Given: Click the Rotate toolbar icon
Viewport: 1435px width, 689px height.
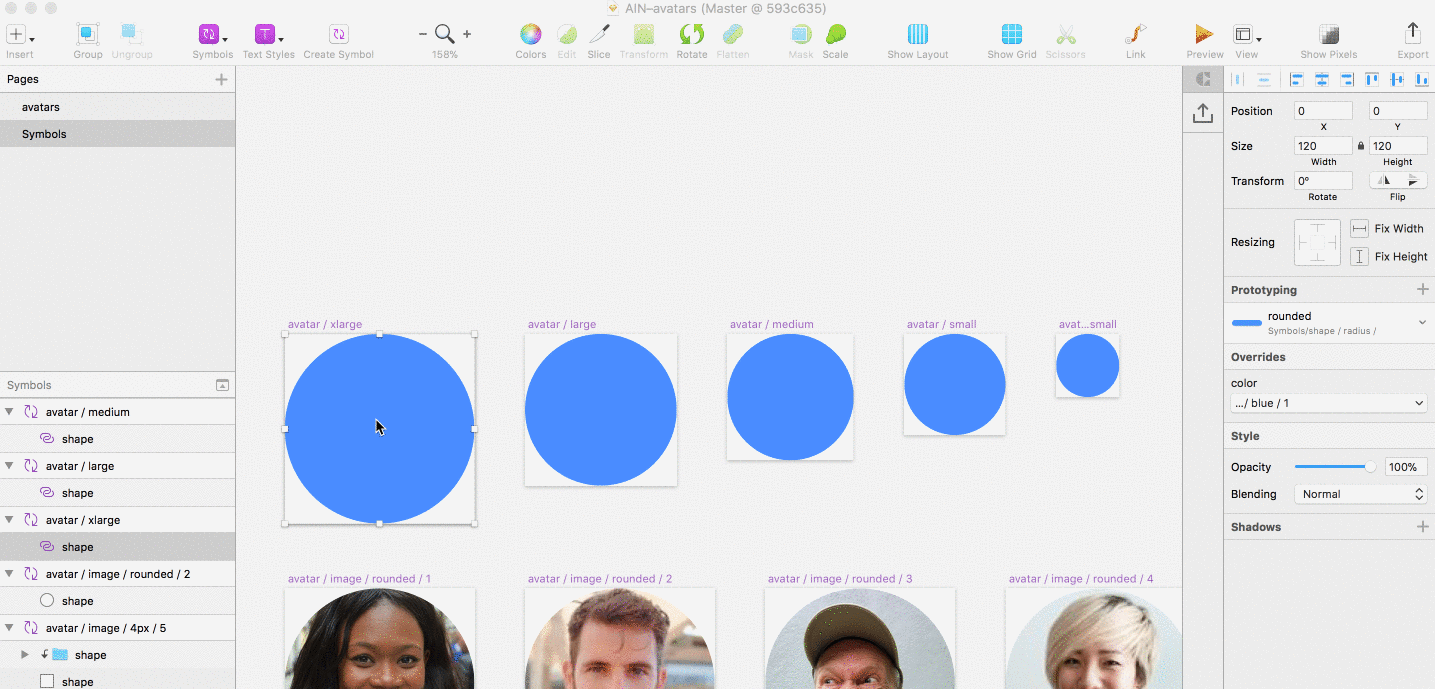Looking at the screenshot, I should (x=691, y=35).
